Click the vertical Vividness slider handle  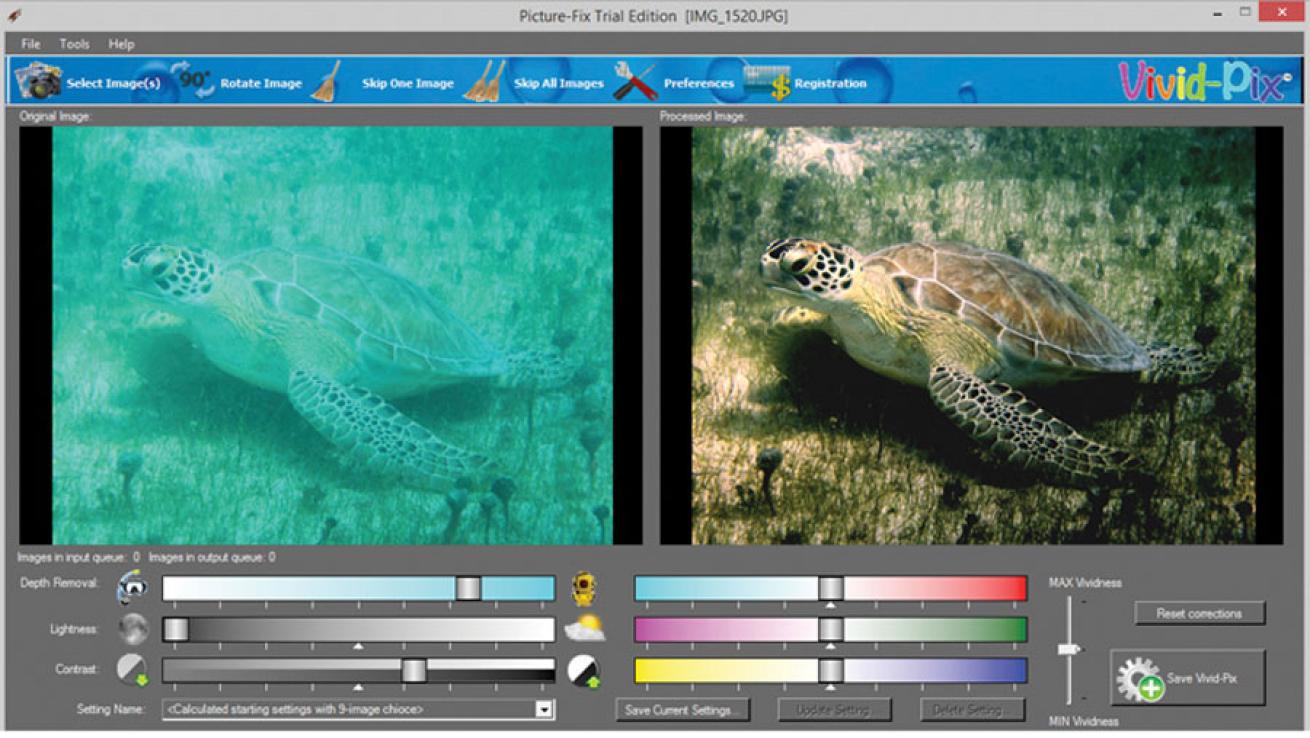[x=1069, y=650]
